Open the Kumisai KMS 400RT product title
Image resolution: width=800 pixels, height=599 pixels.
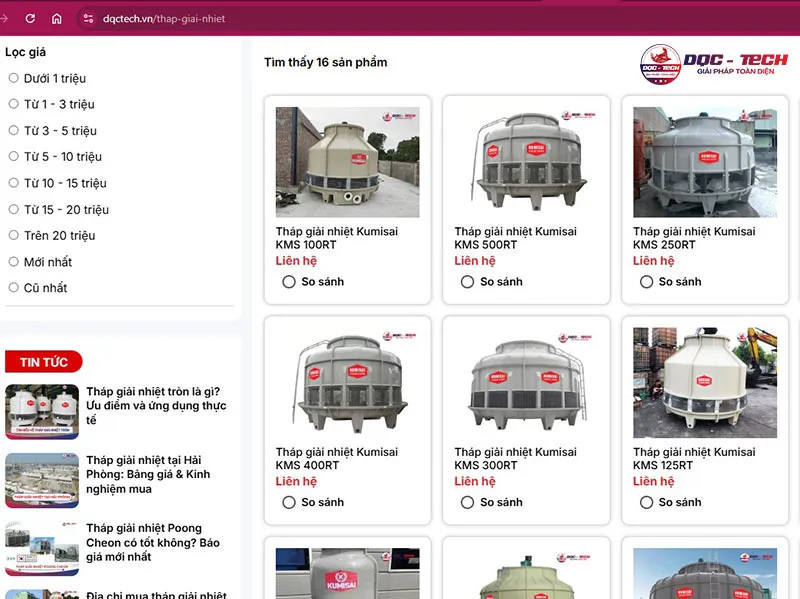click(x=337, y=458)
